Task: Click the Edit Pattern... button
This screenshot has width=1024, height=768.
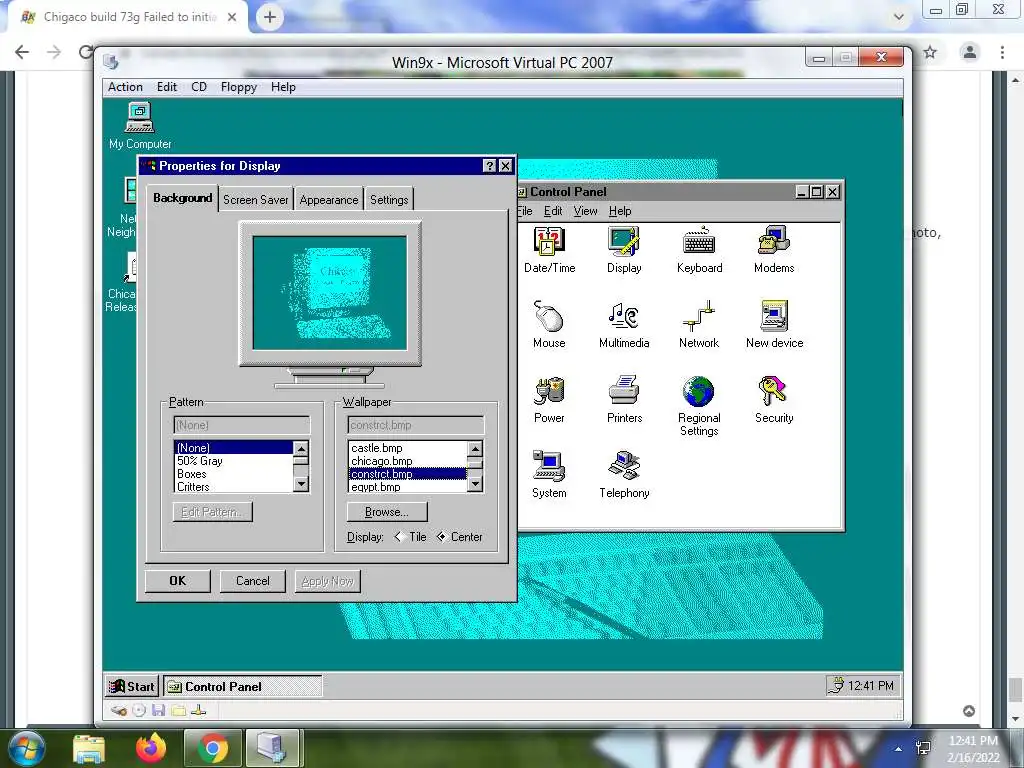Action: coord(212,511)
